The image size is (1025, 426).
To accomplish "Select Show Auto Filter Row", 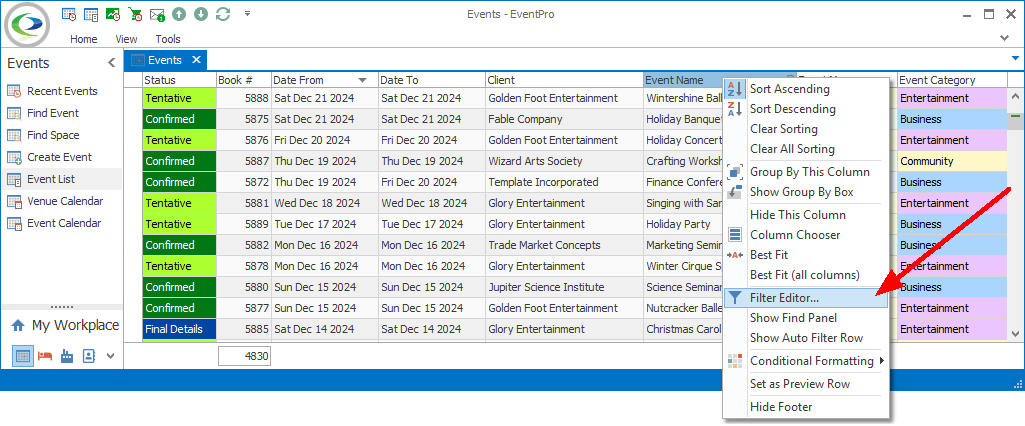I will pyautogui.click(x=805, y=338).
